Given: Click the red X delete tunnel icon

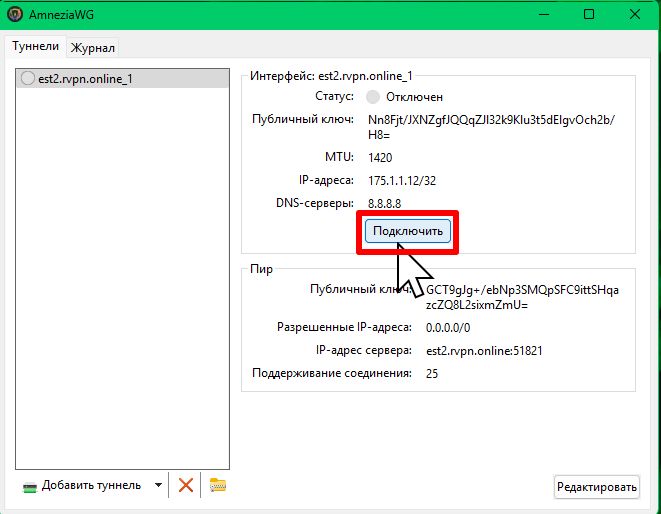Looking at the screenshot, I should coord(185,486).
